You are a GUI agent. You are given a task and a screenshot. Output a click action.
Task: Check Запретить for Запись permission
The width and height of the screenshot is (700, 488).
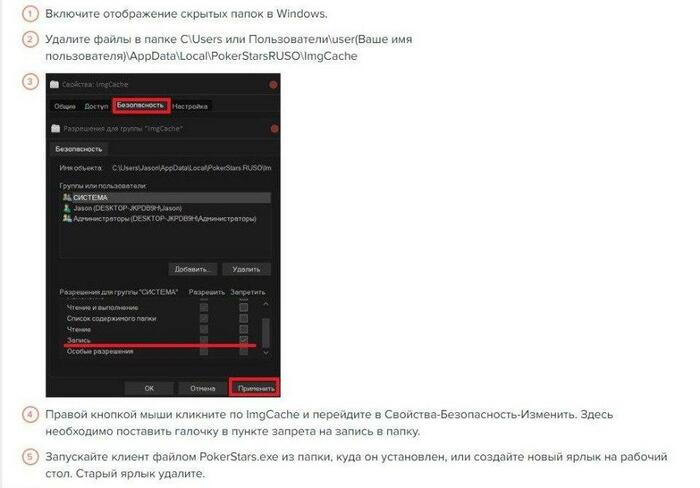[243, 340]
